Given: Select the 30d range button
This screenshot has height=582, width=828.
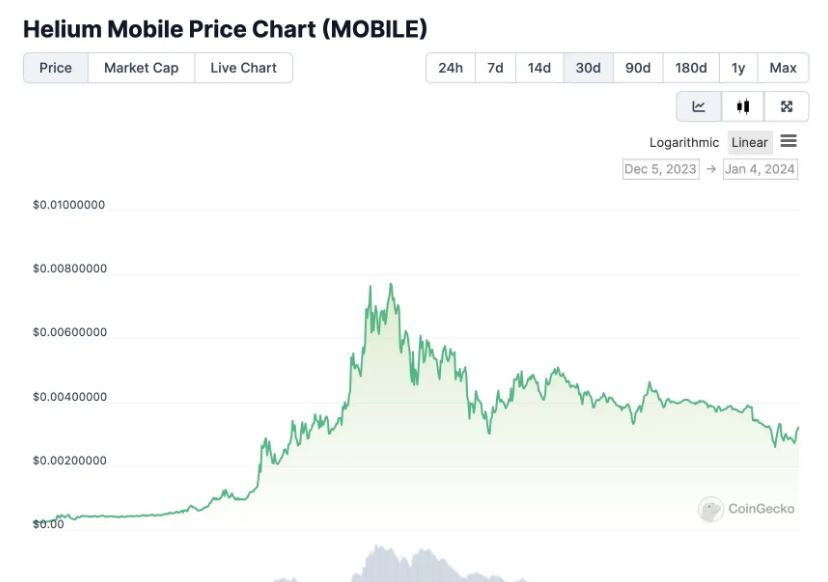Looking at the screenshot, I should pyautogui.click(x=588, y=68).
